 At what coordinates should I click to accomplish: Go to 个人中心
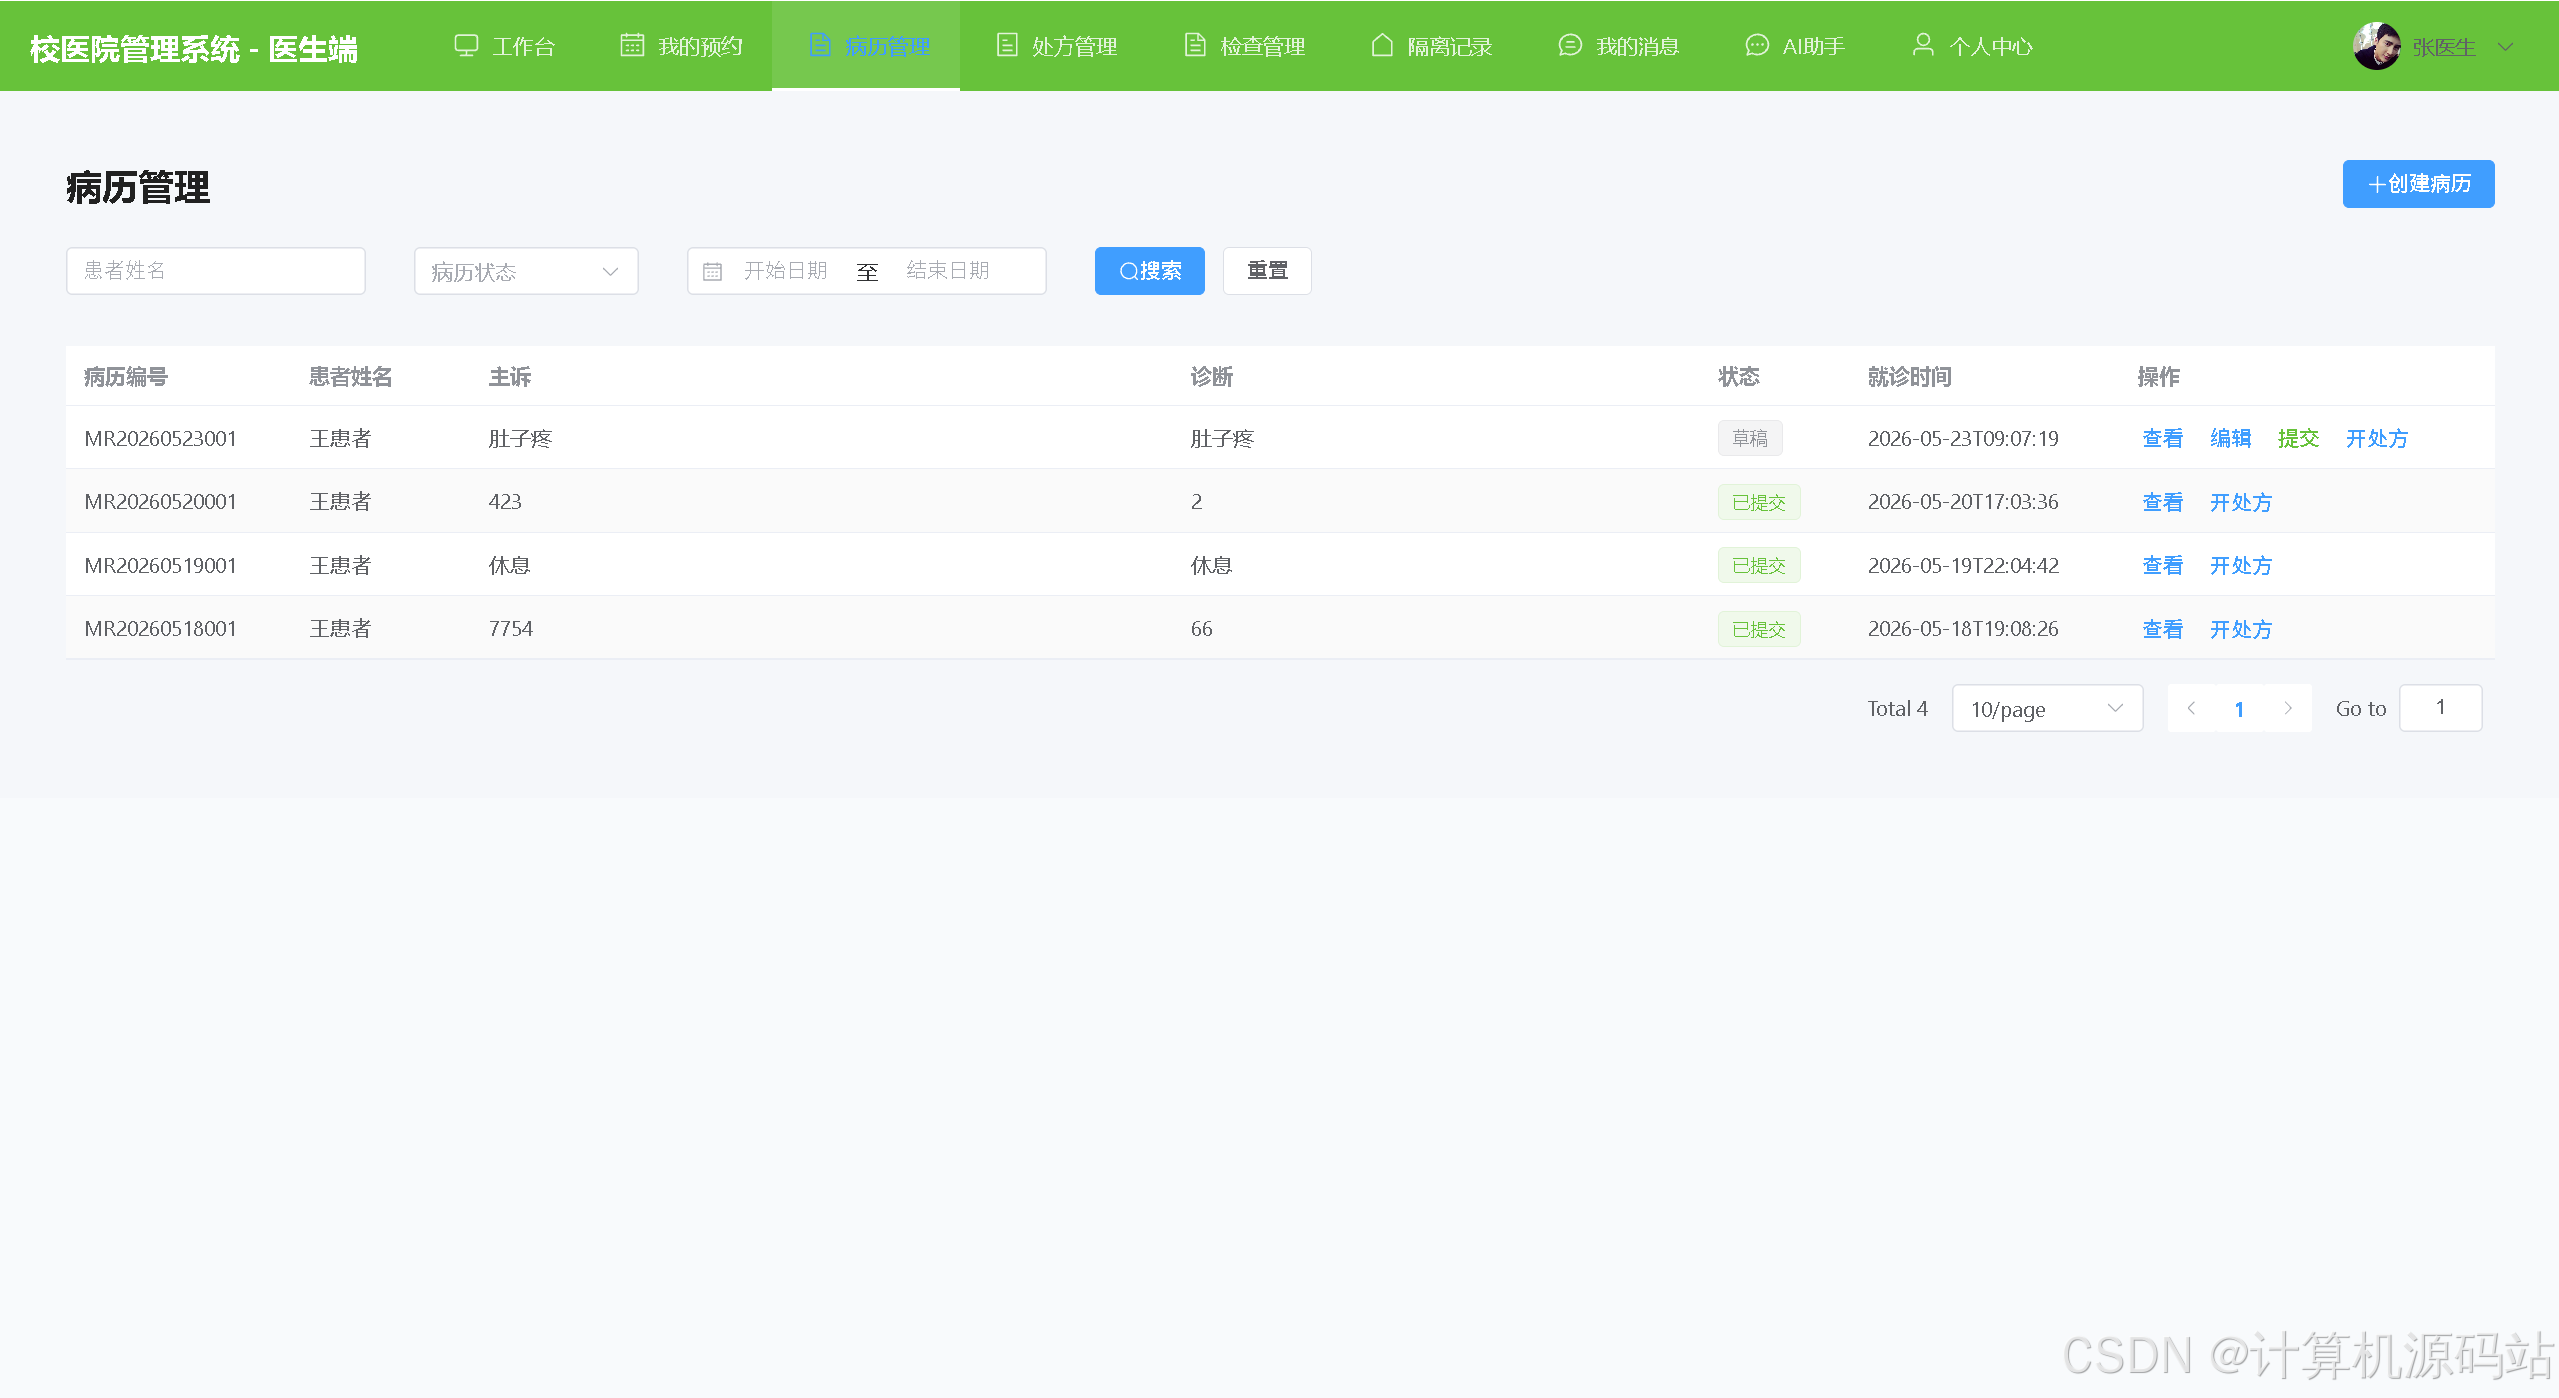pos(1973,46)
